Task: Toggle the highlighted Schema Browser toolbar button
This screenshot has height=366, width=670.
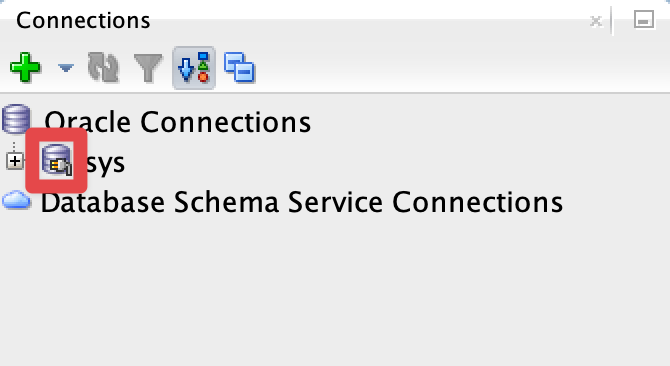Action: coord(194,68)
